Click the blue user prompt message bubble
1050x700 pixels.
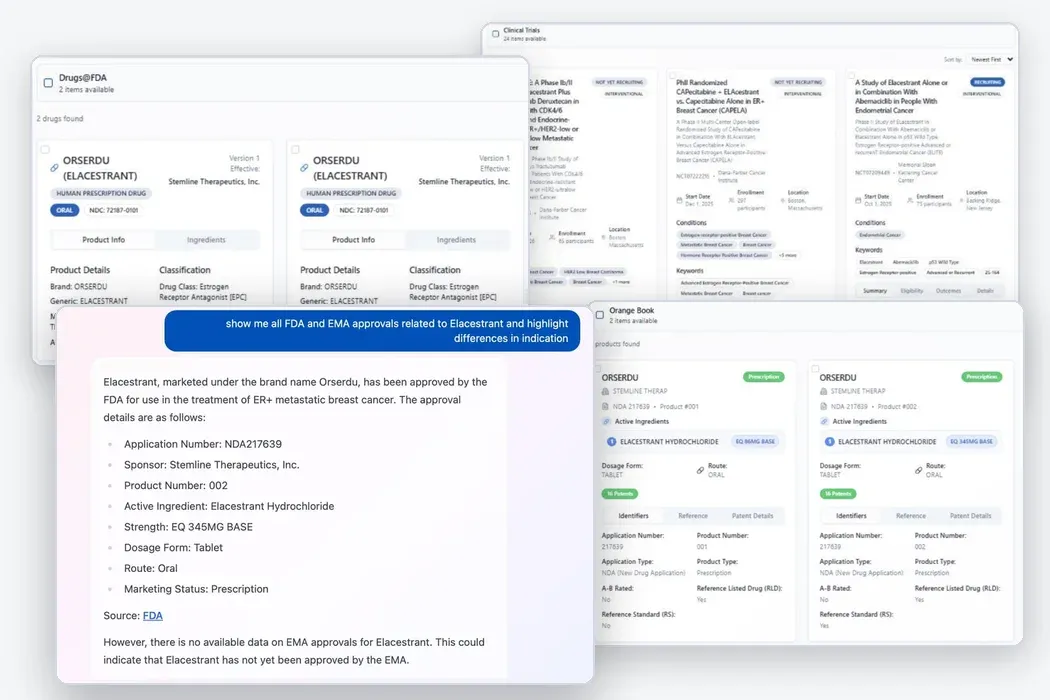[372, 331]
